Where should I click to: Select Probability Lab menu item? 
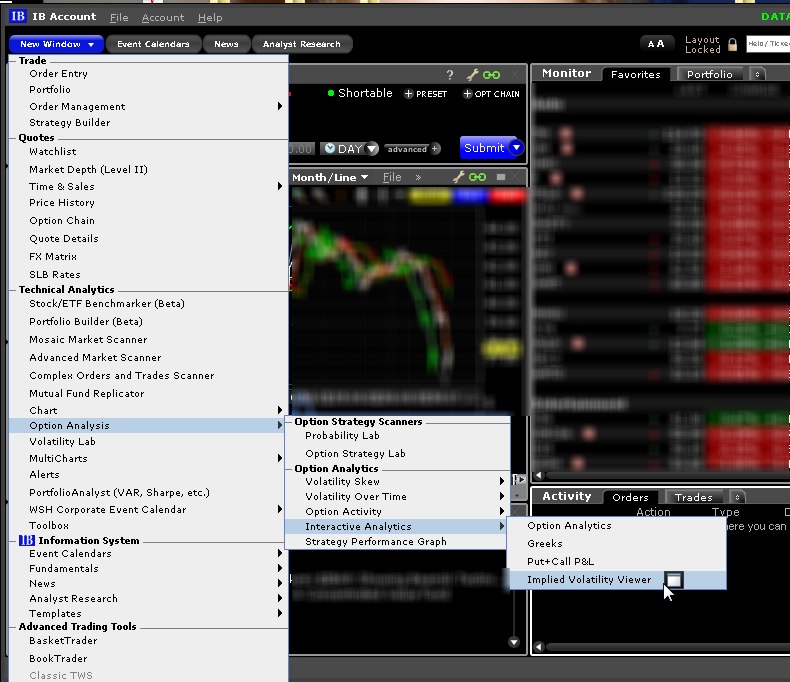click(x=398, y=436)
